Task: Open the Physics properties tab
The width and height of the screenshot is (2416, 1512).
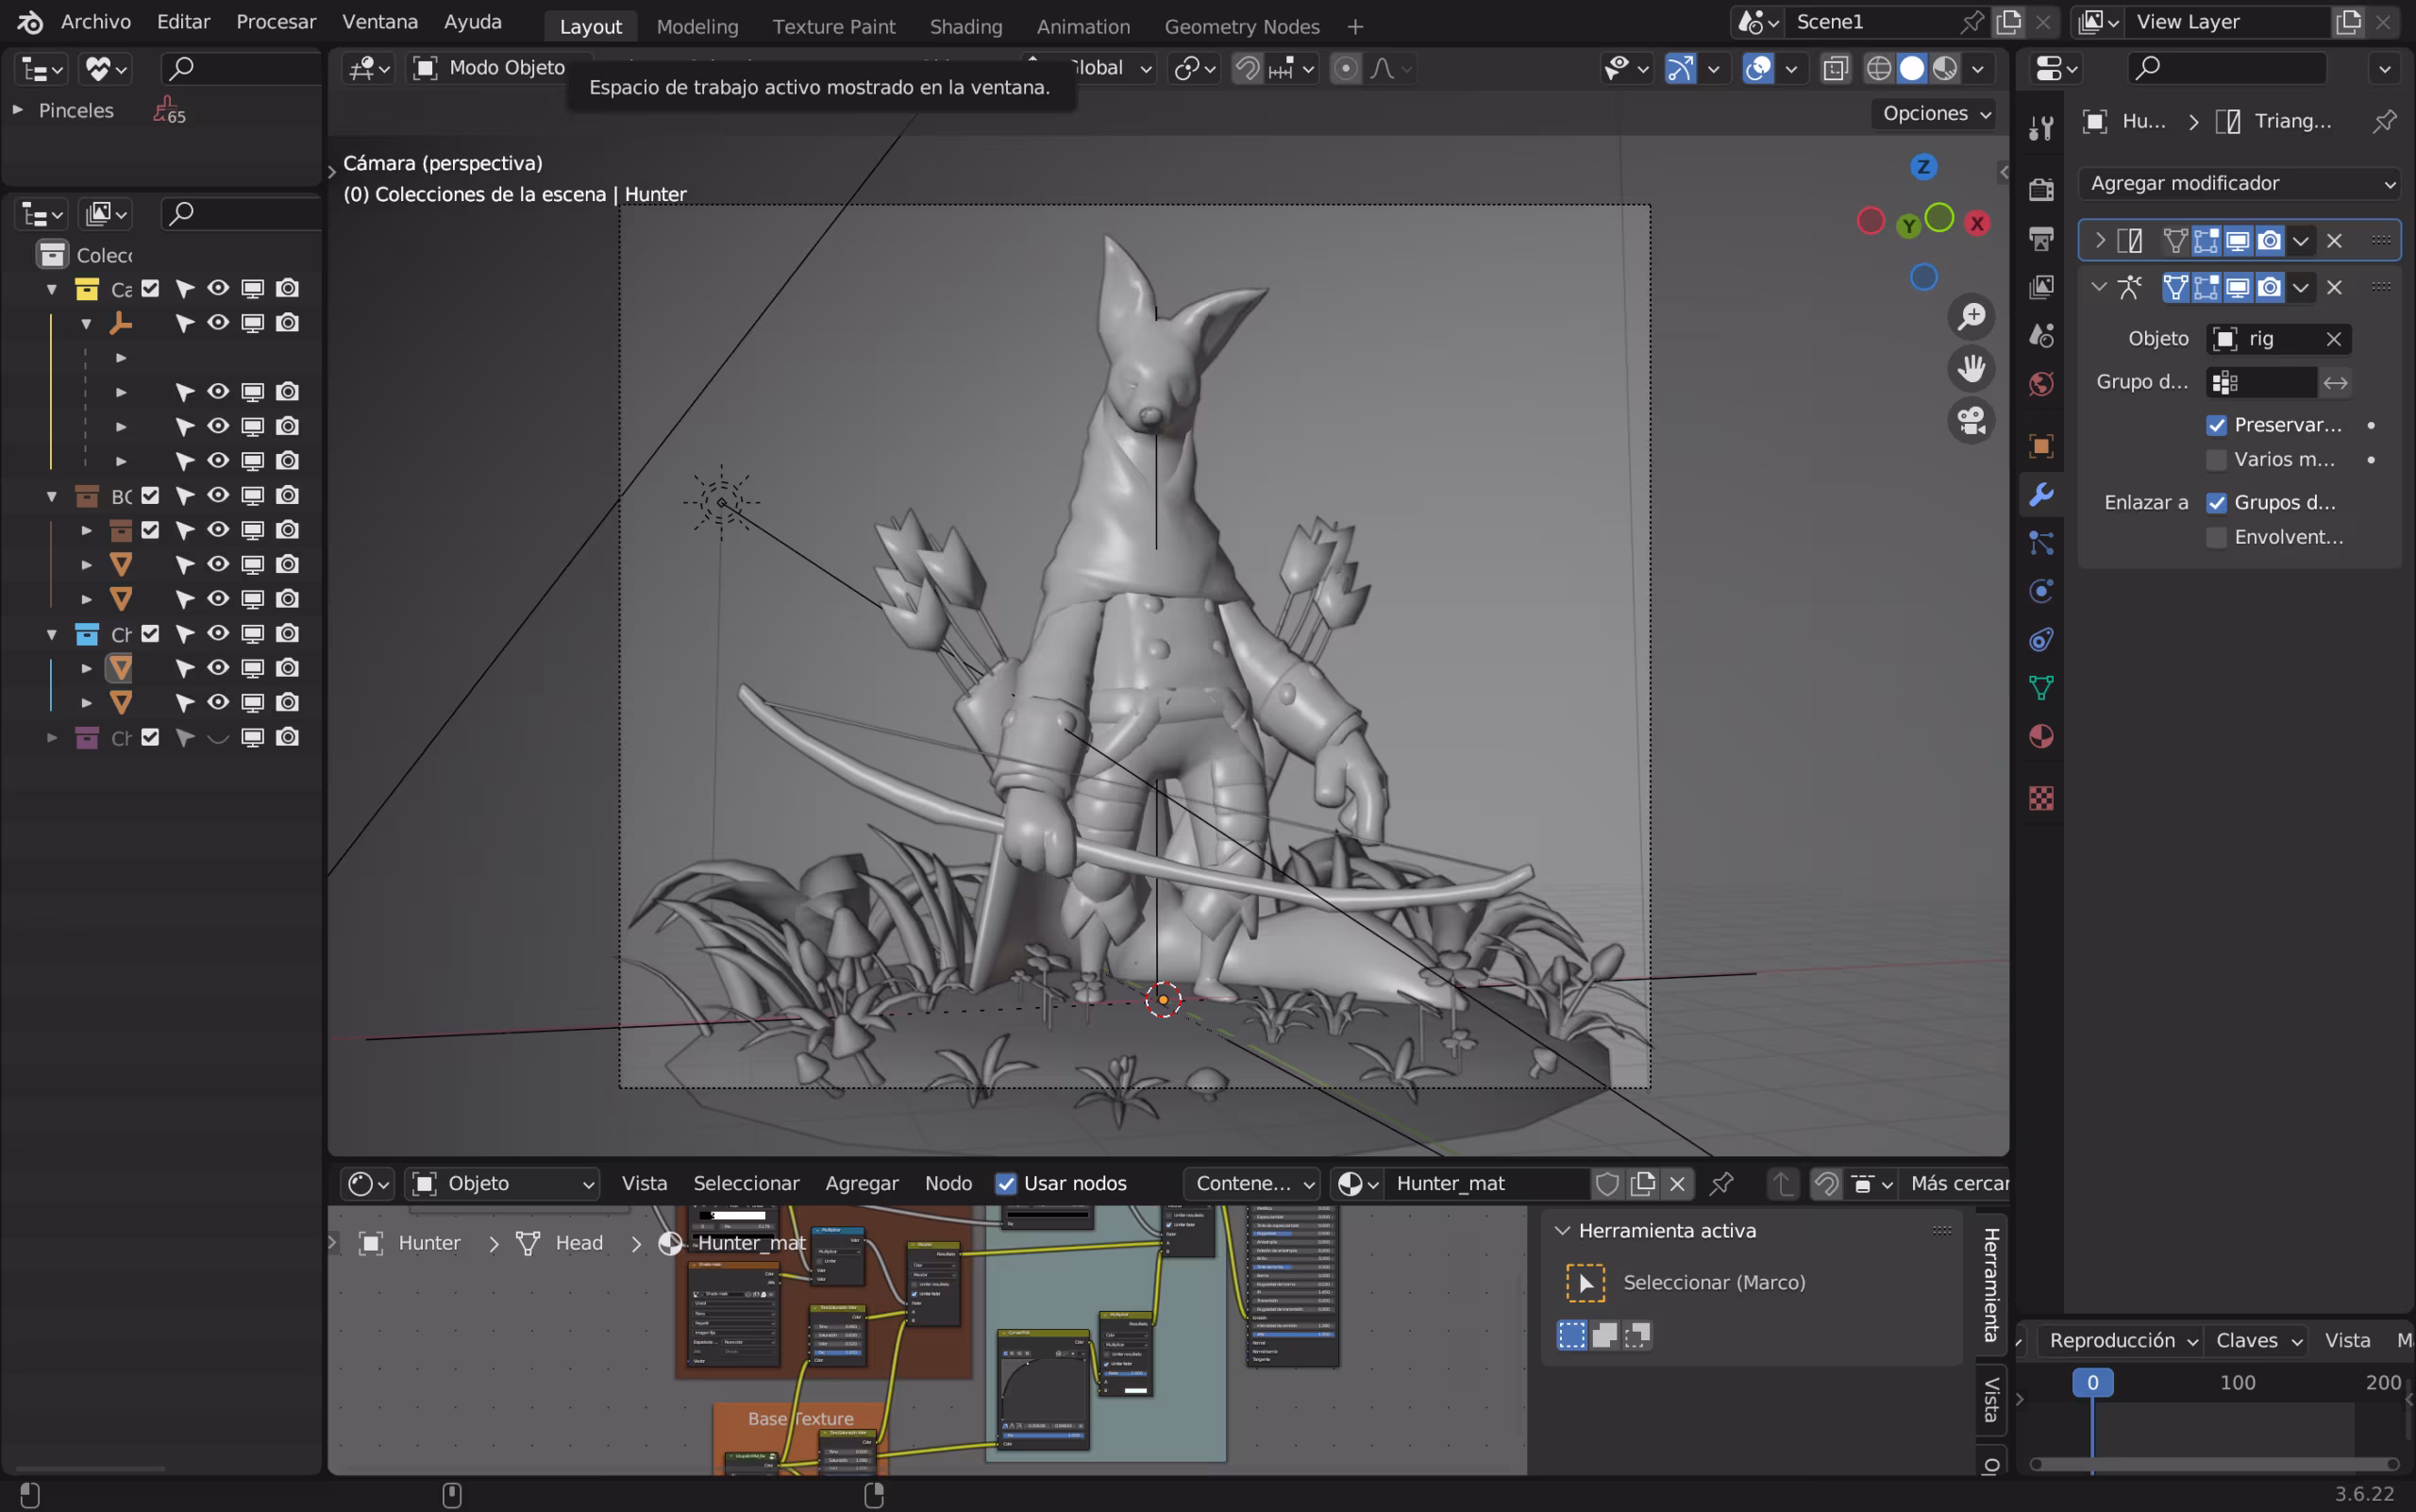Action: [2041, 591]
